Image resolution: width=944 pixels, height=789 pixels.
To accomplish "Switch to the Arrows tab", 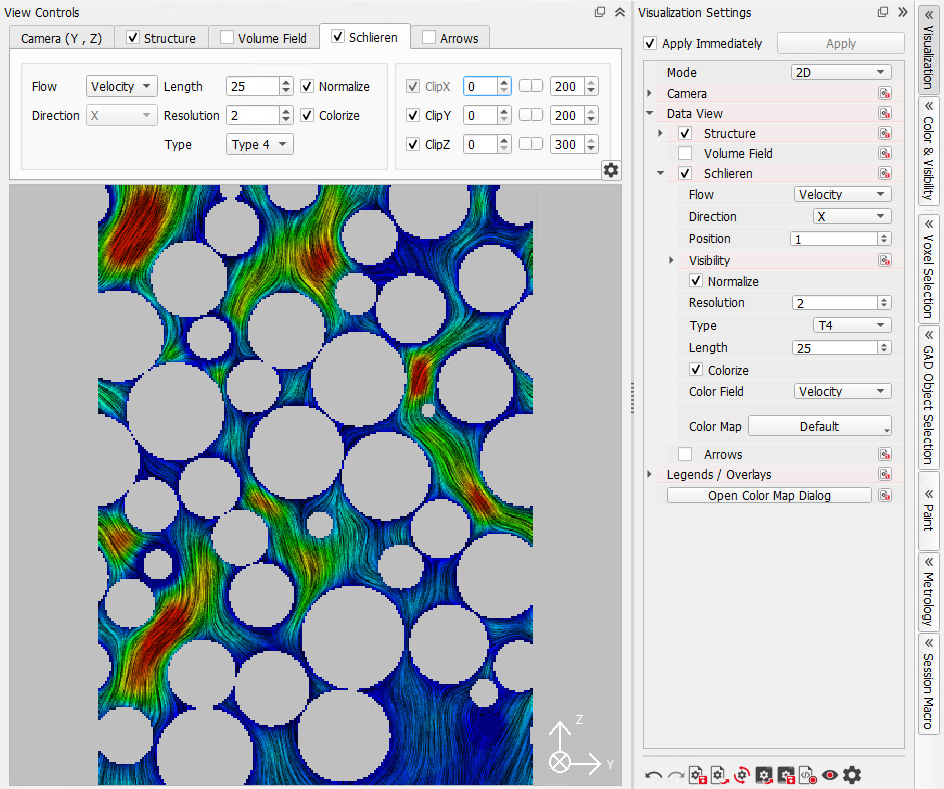I will 450,38.
